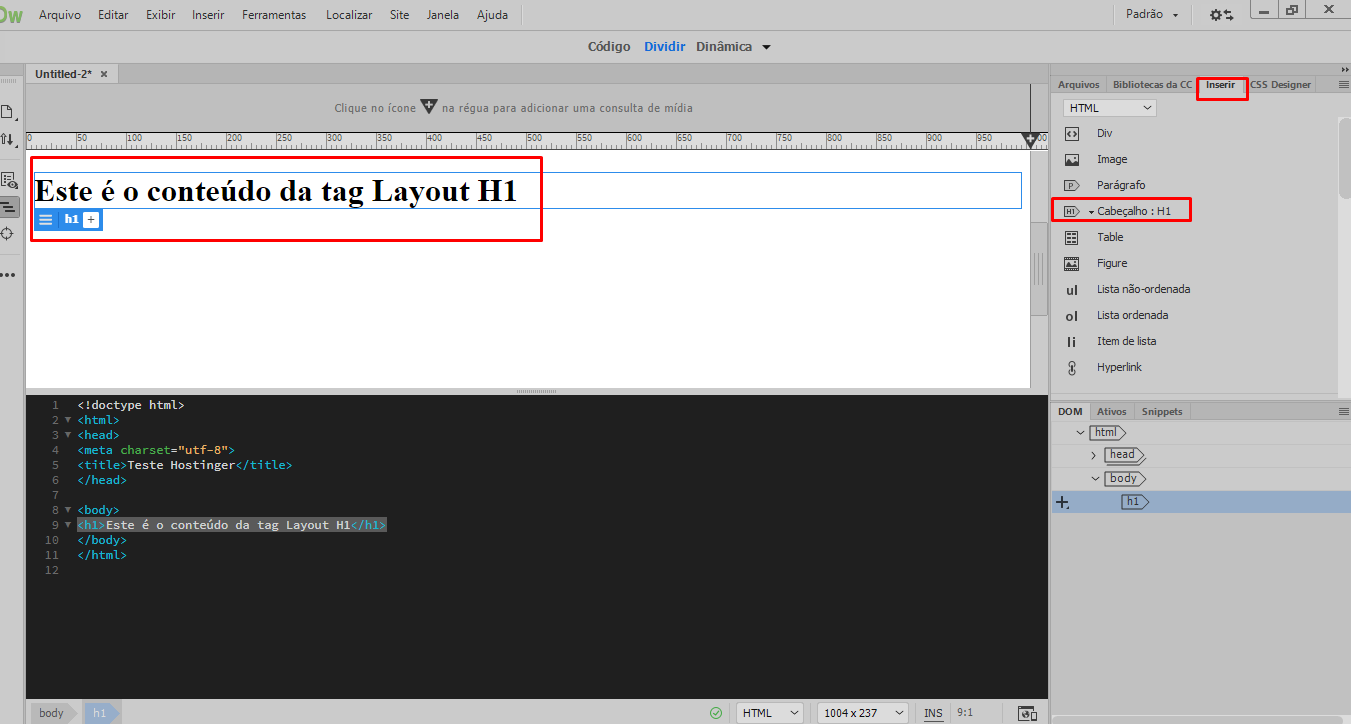Open the HTML language dropdown in status bar
Screen dimensions: 1351x724
pyautogui.click(x=770, y=713)
